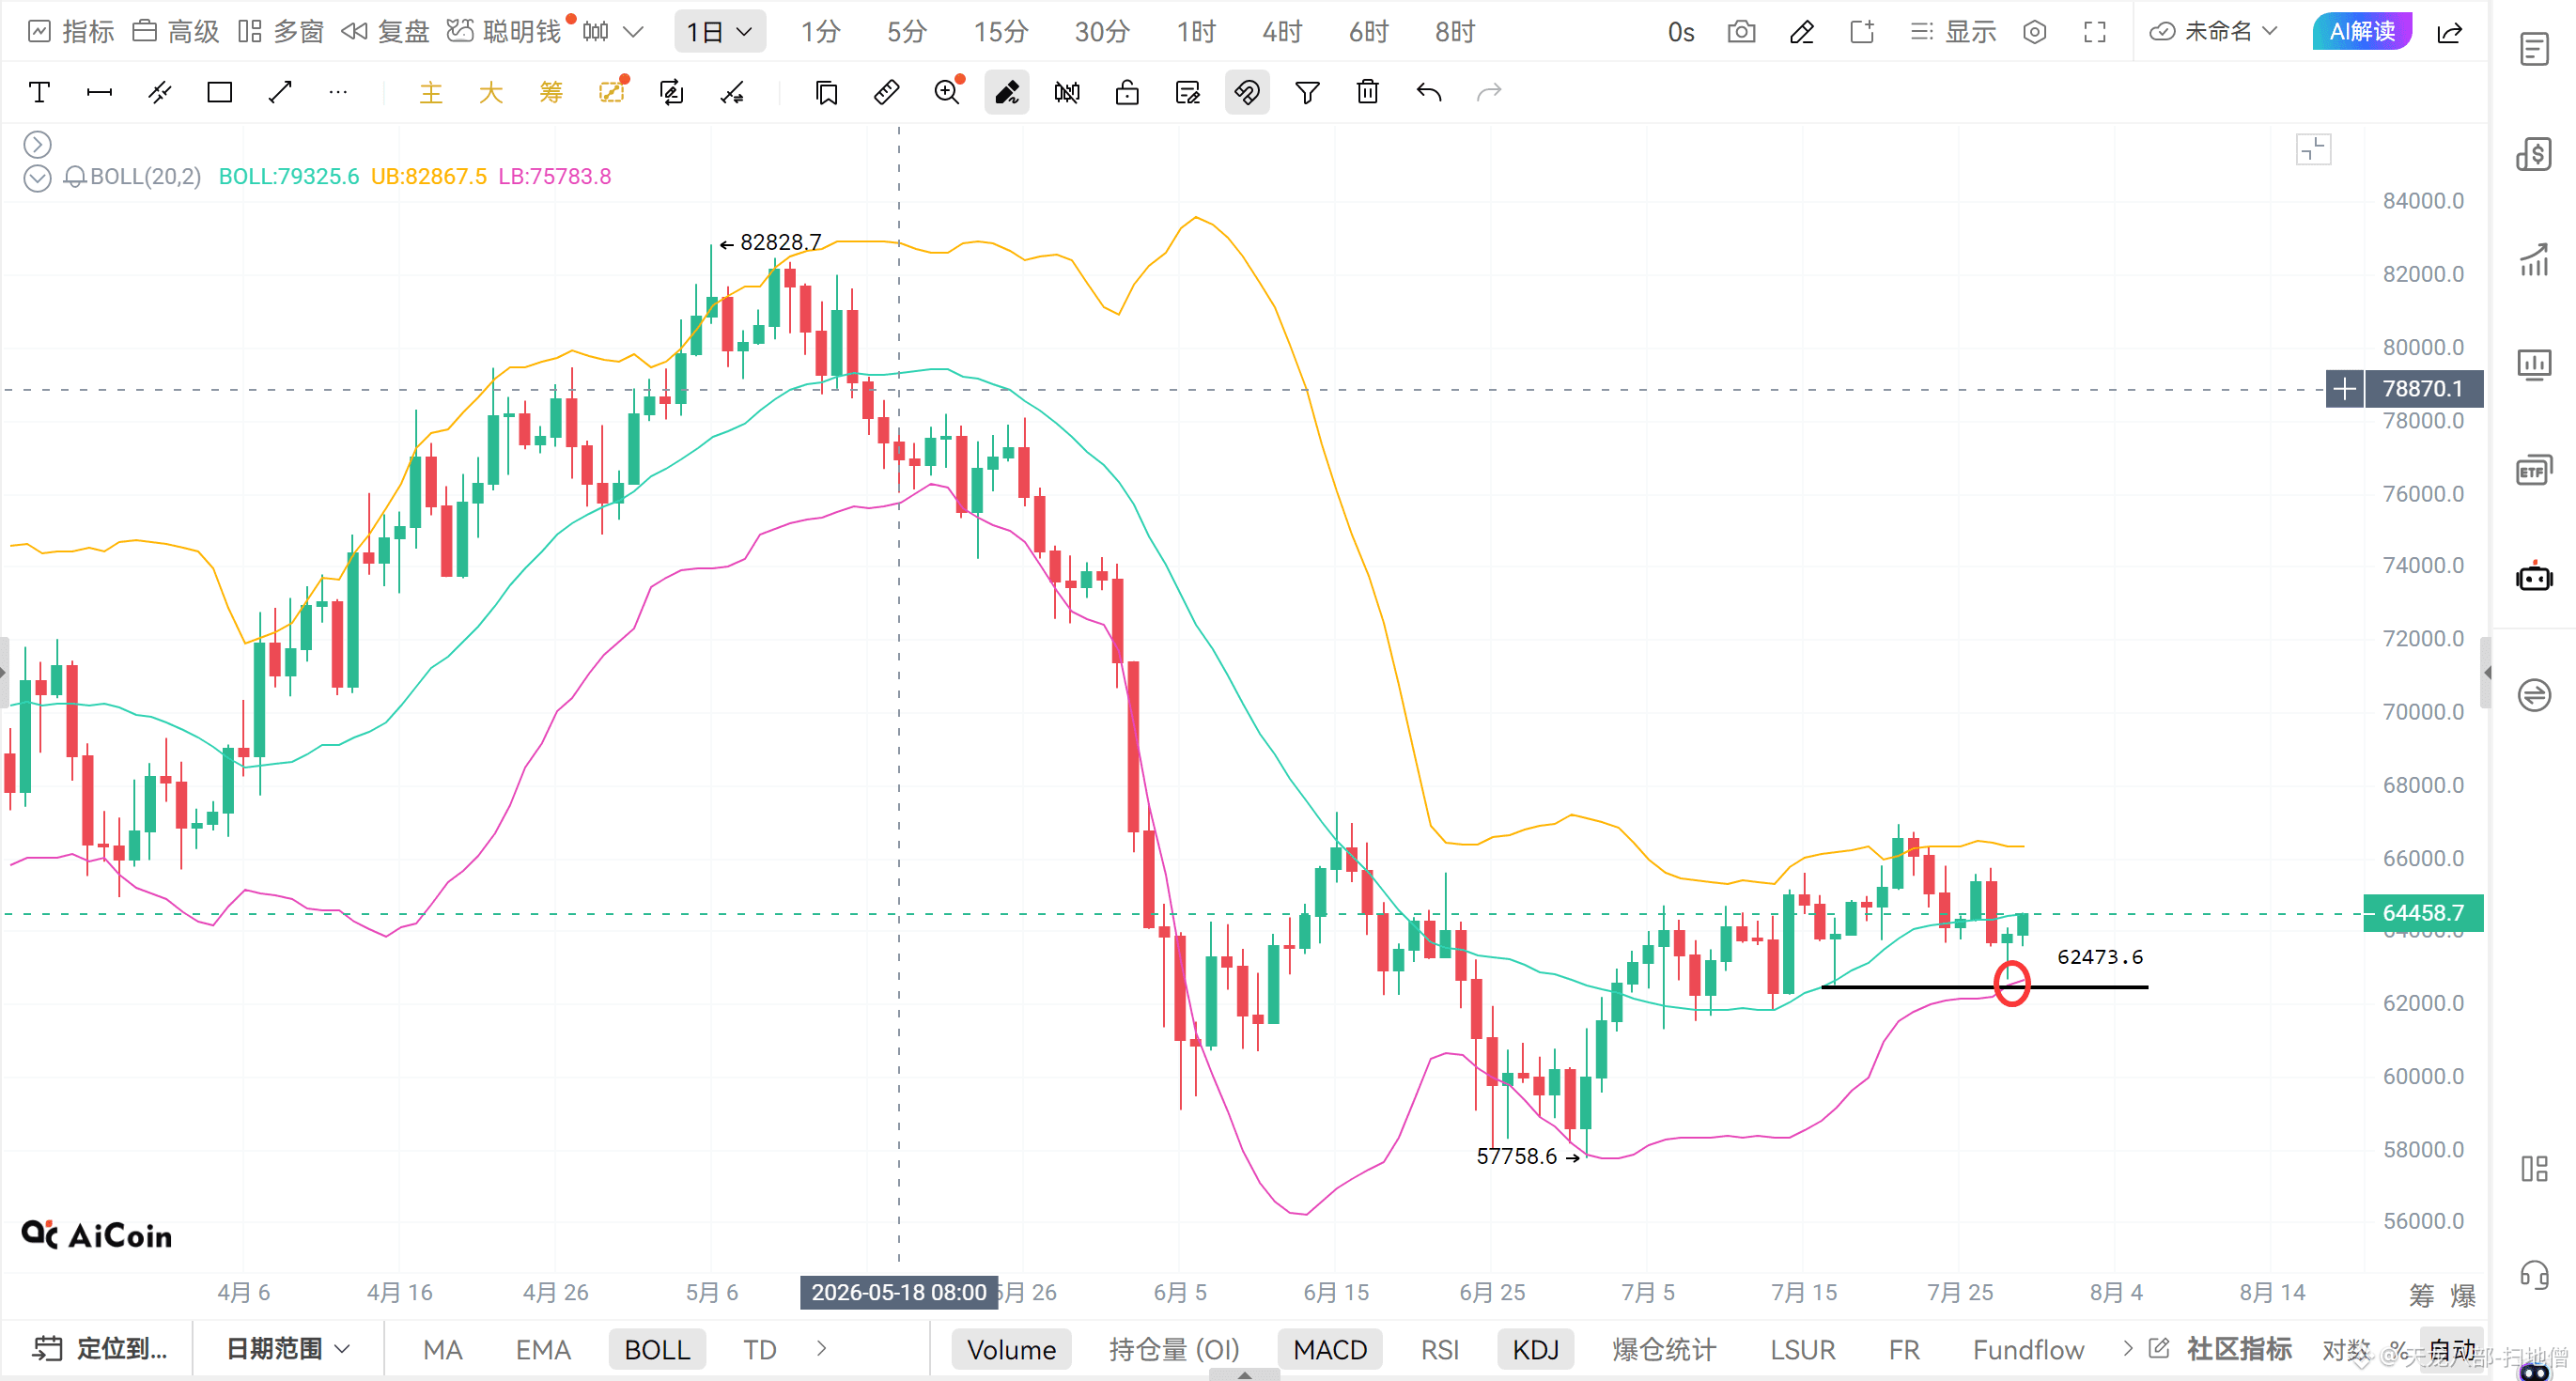Open the 聪明钱 smart money feature
The width and height of the screenshot is (2576, 1381).
pyautogui.click(x=504, y=32)
